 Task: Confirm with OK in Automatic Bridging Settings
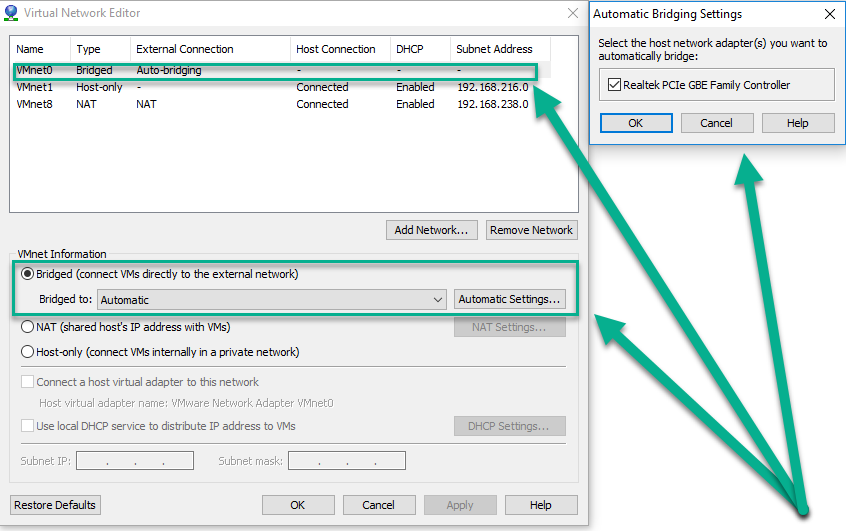coord(635,123)
